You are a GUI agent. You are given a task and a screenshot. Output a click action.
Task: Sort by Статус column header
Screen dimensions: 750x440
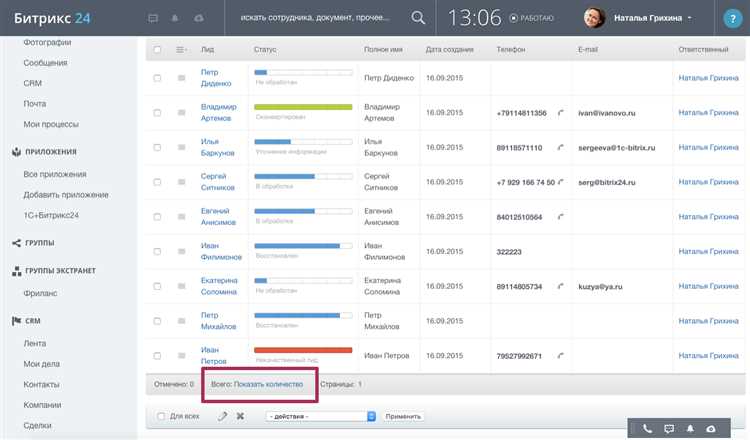coord(265,49)
